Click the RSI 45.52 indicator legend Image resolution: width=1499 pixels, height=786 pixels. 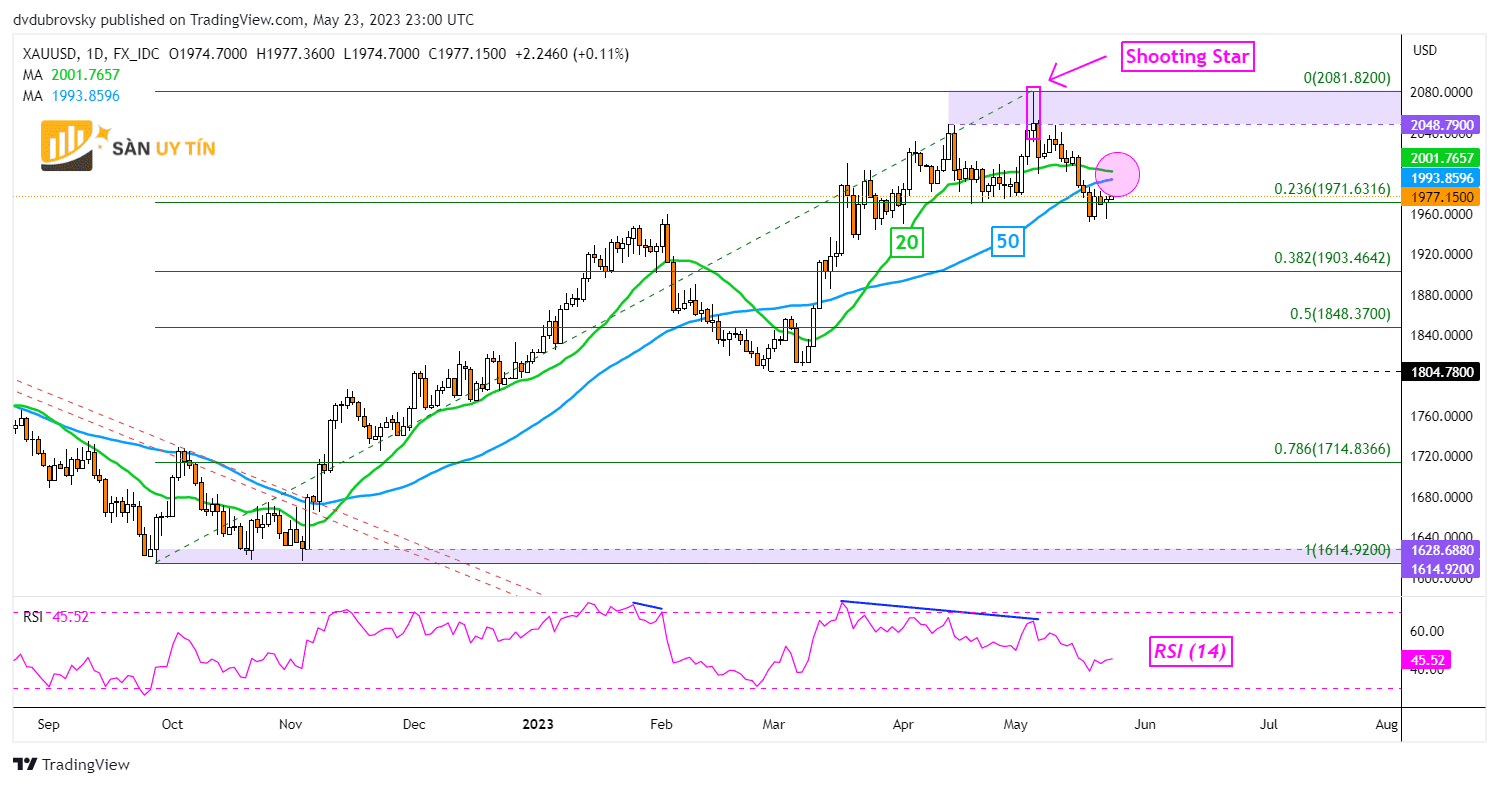[56, 617]
